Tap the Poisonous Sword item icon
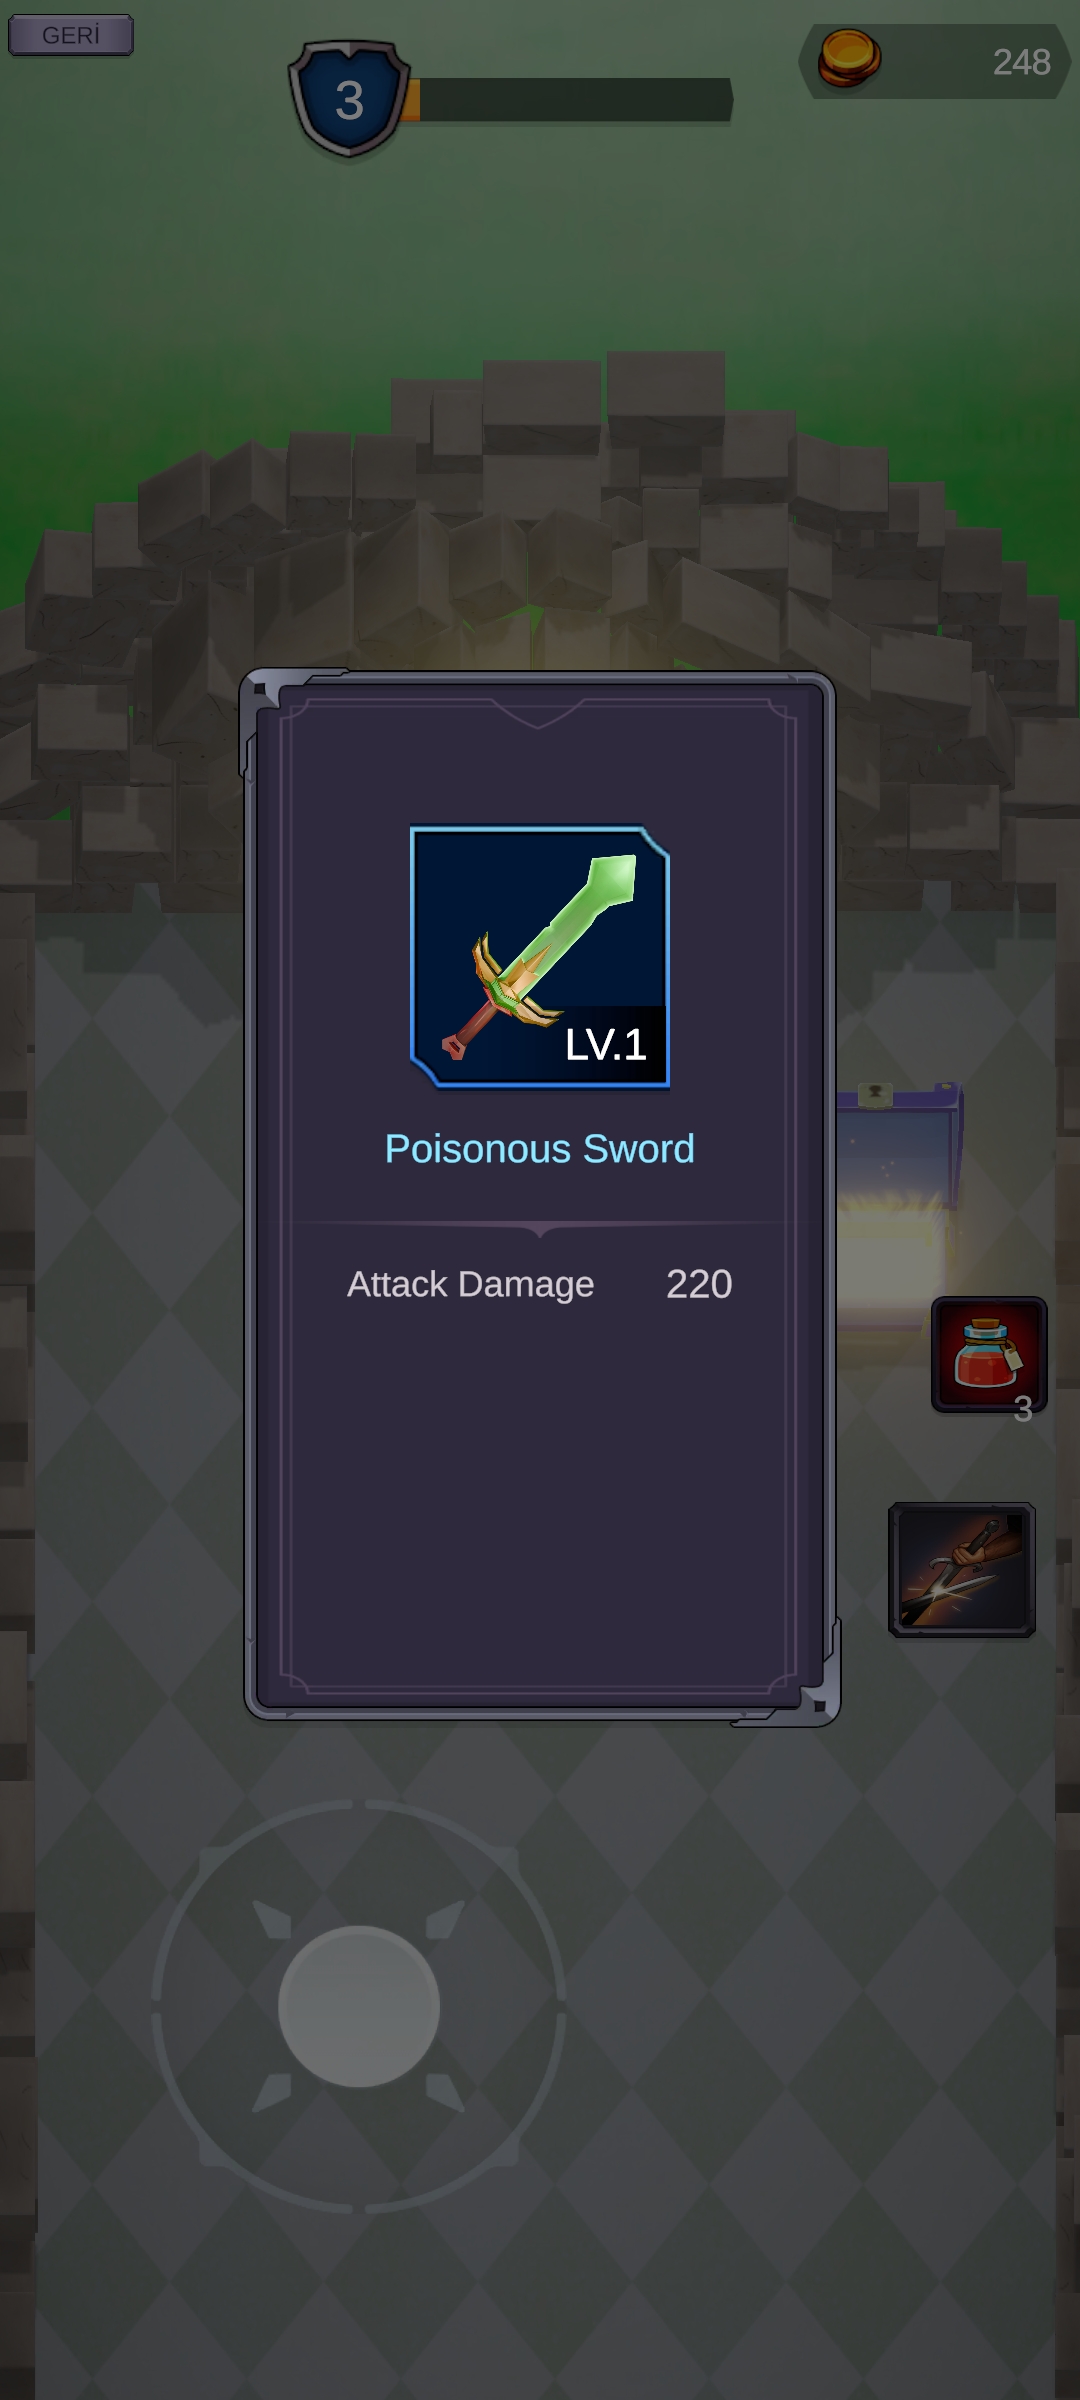The width and height of the screenshot is (1080, 2400). tap(539, 956)
